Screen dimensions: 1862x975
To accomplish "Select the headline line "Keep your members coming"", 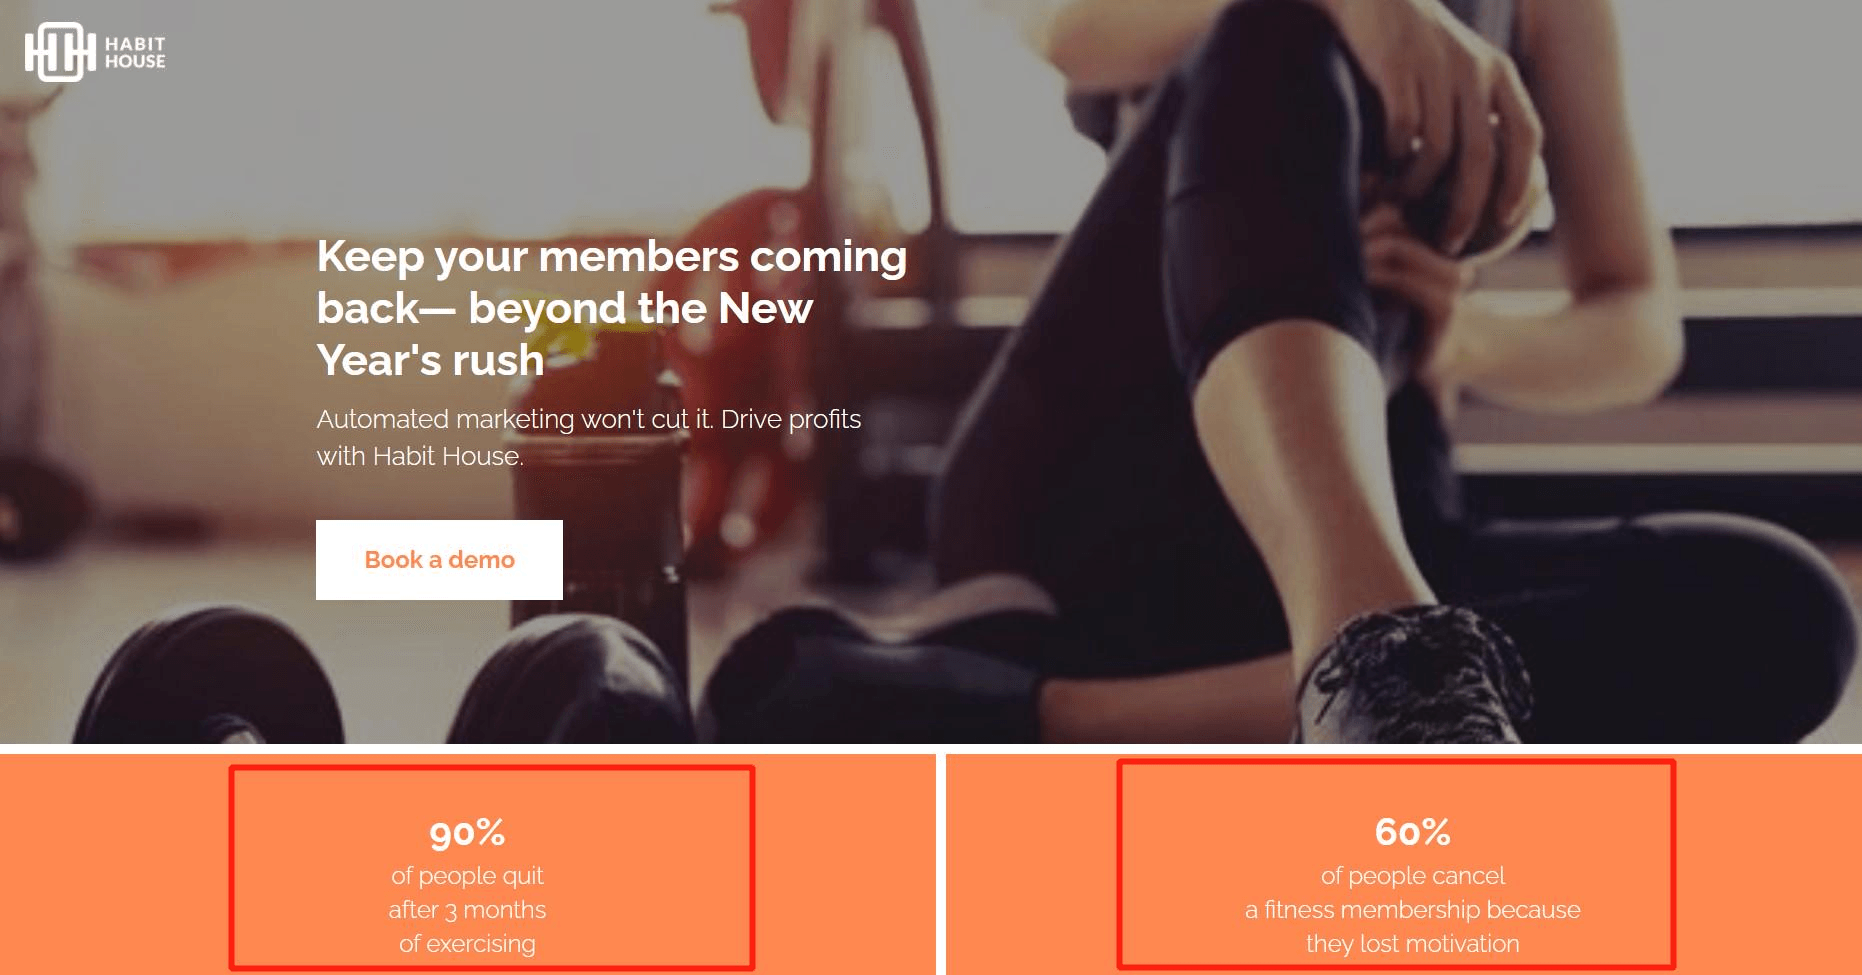I will click(x=611, y=256).
